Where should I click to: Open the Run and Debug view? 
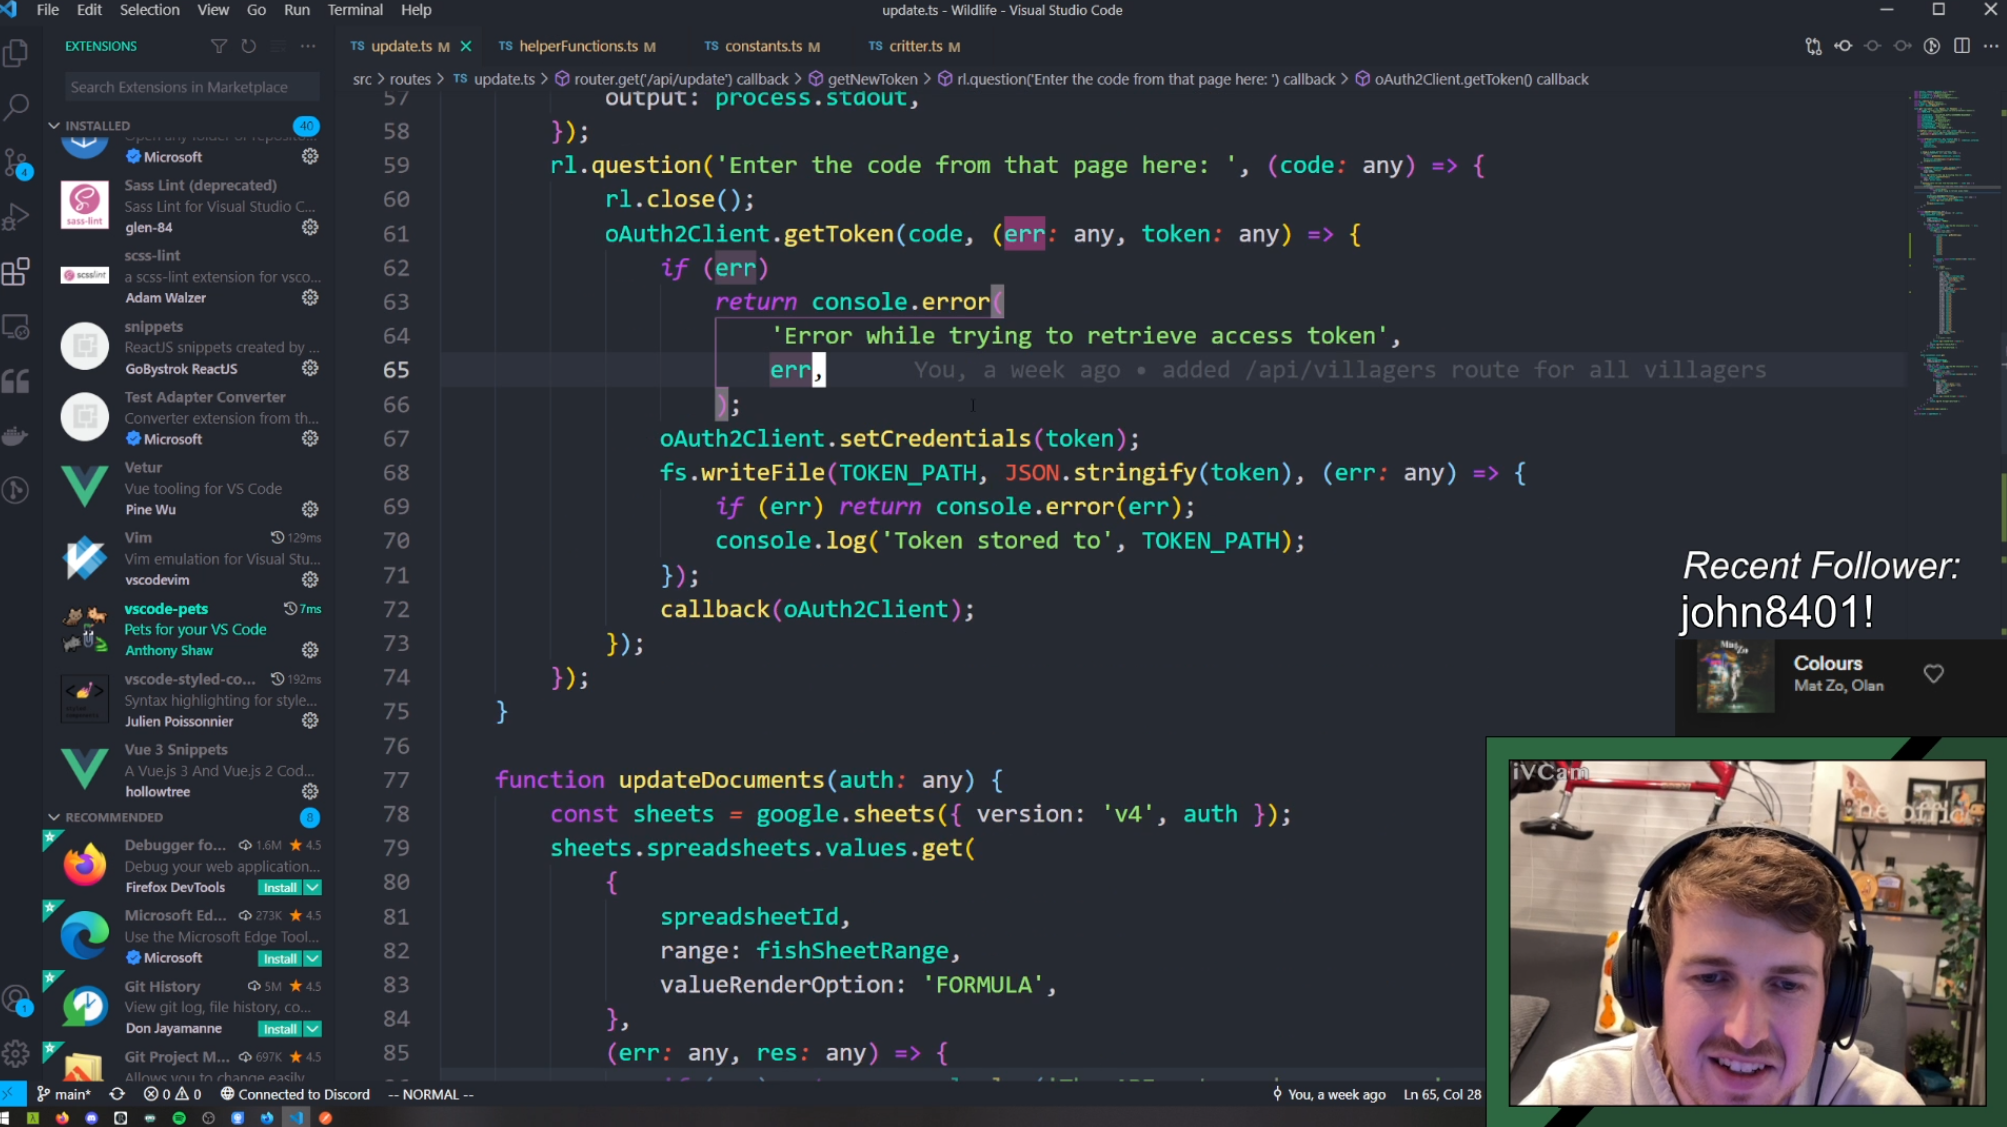click(x=16, y=217)
